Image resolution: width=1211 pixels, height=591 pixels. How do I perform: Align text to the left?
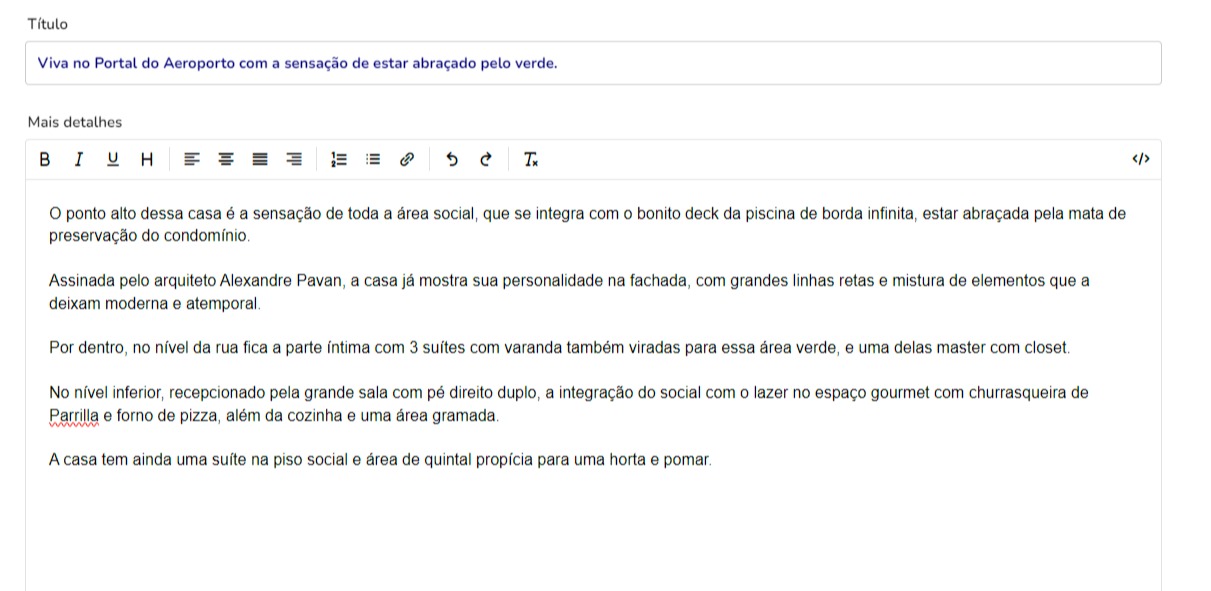pyautogui.click(x=192, y=159)
